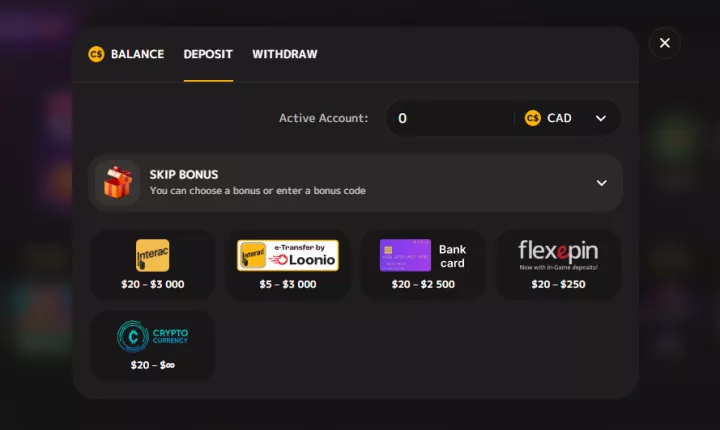The width and height of the screenshot is (720, 430).
Task: Click the account balance value 0
Action: tap(402, 119)
